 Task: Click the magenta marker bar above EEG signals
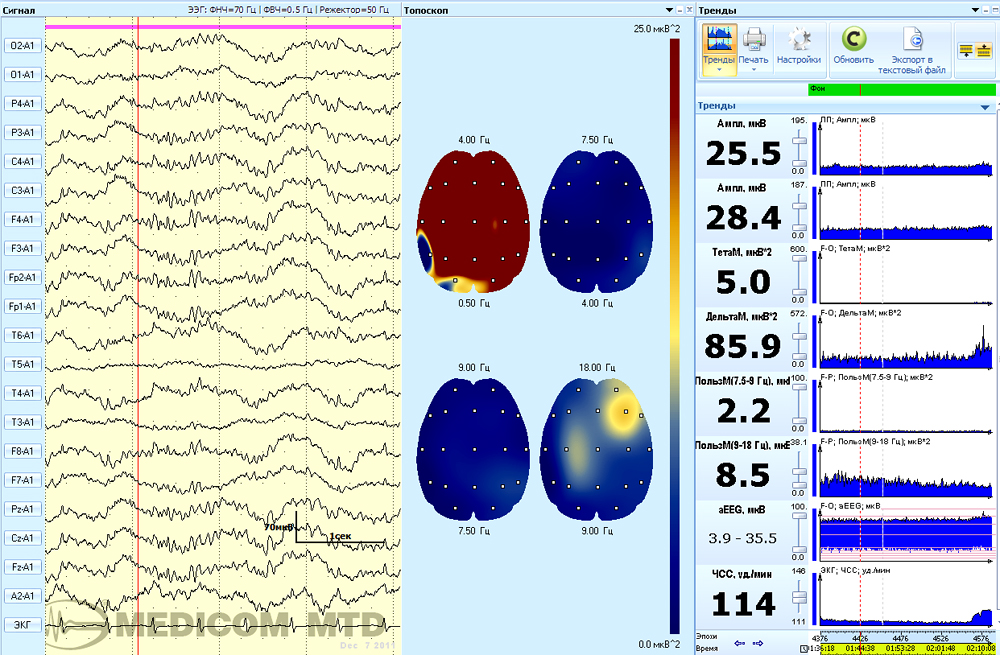coord(223,27)
